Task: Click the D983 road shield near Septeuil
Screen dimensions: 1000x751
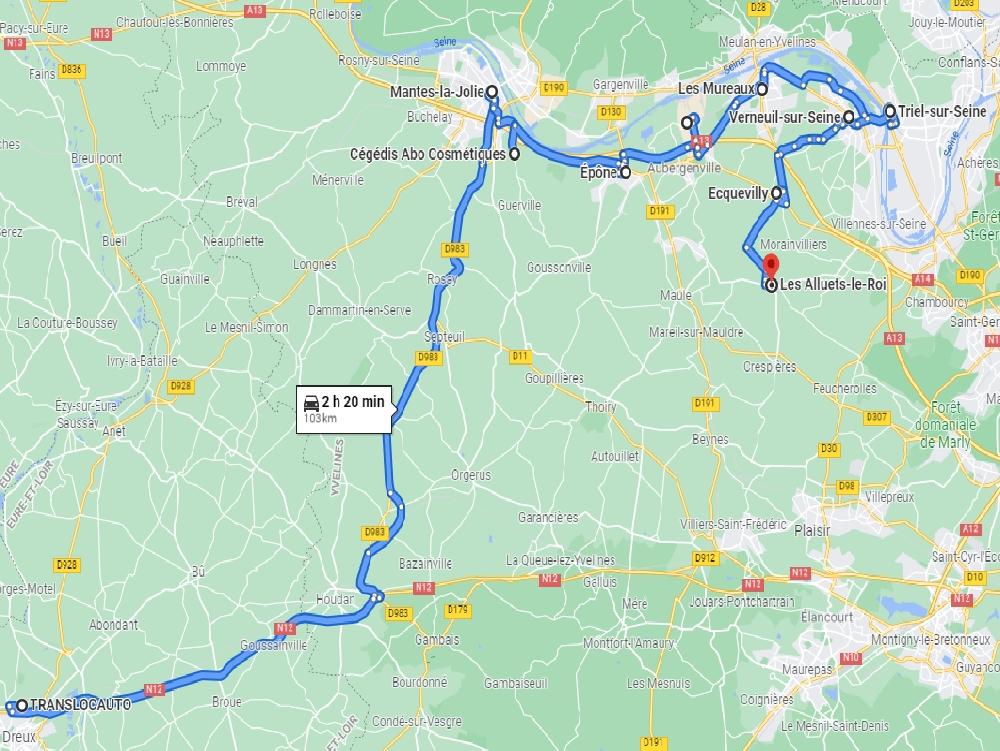Action: point(427,358)
